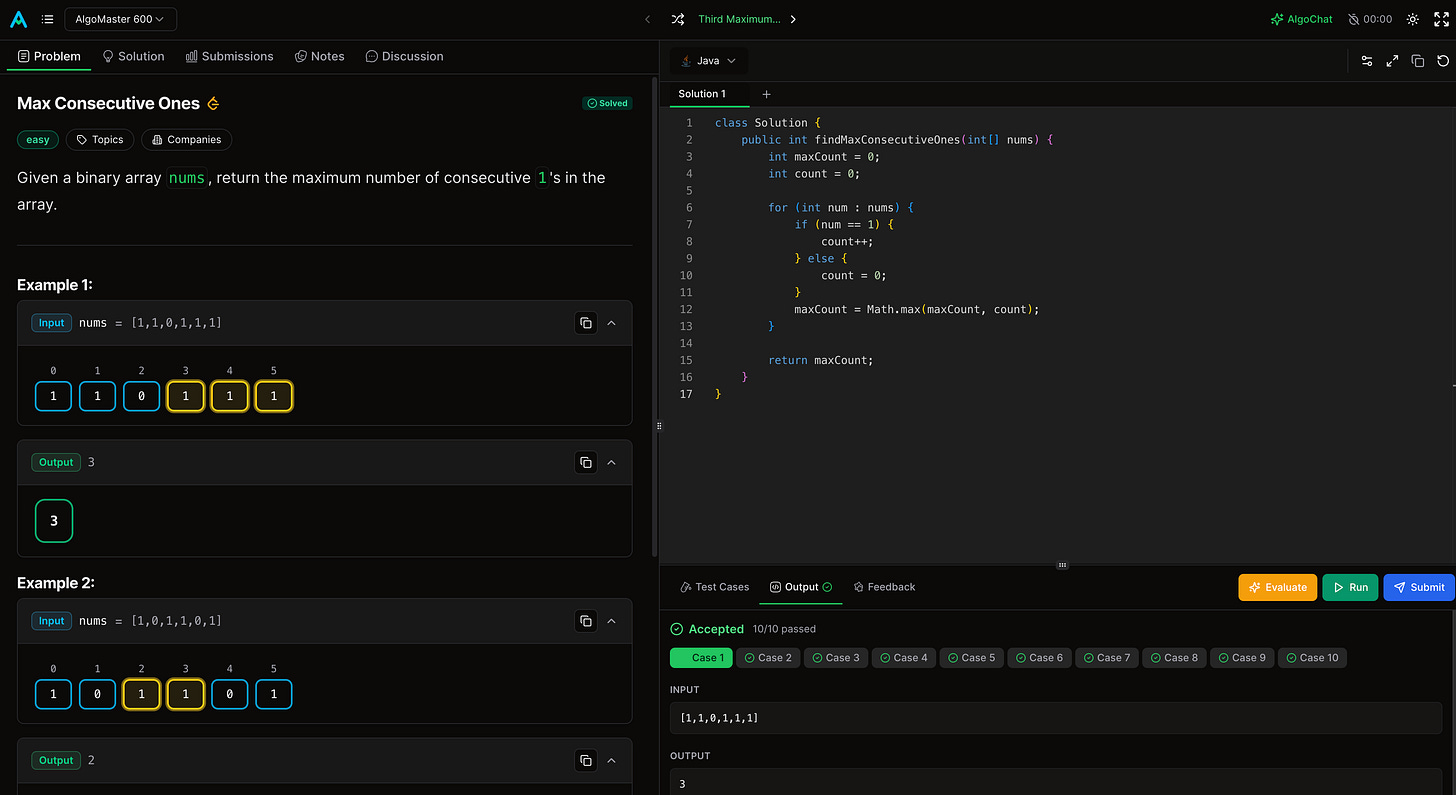Screen dimensions: 1456x795
Task: Click the green output box showing 3
Action: tap(54, 521)
